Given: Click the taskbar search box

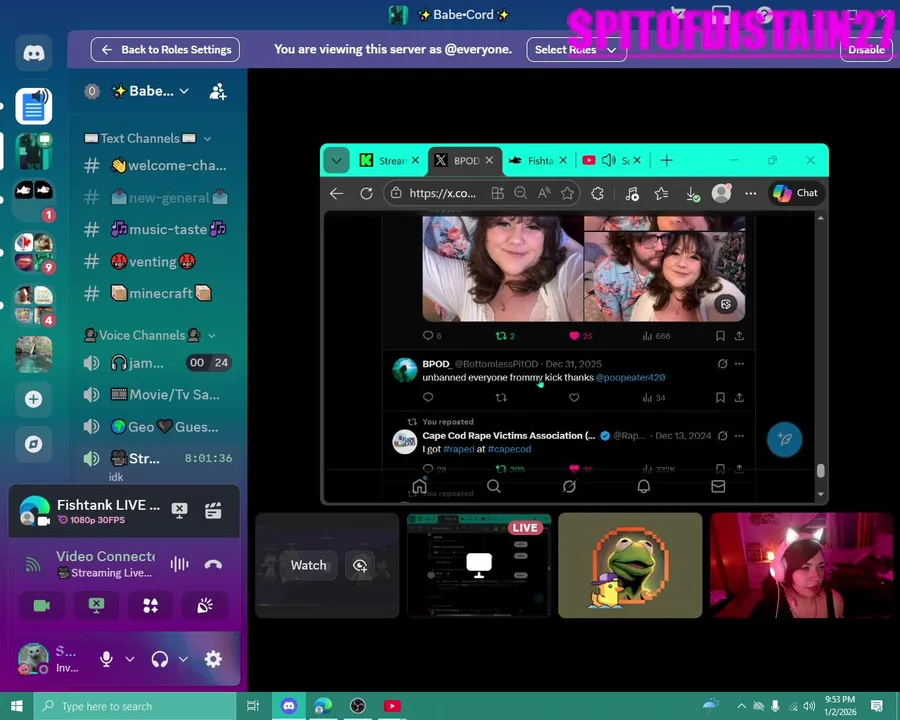Looking at the screenshot, I should click(x=135, y=706).
